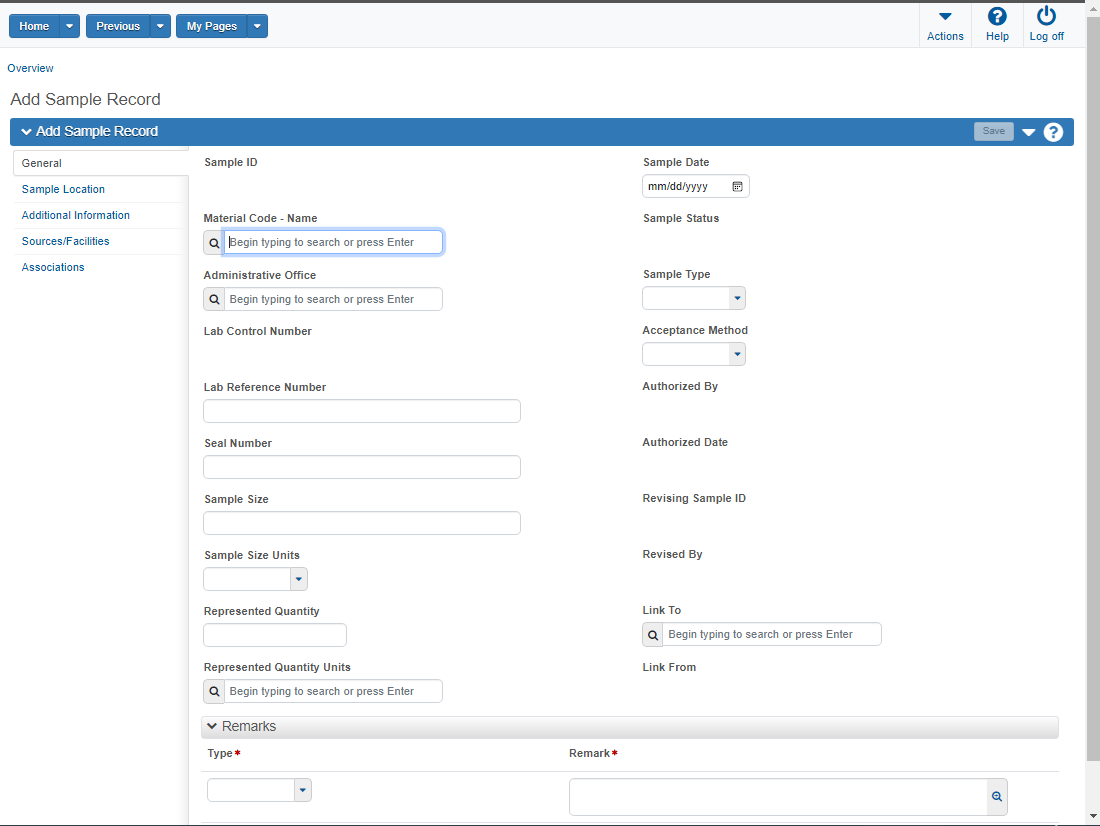Expand the Previous button dropdown arrow

pyautogui.click(x=160, y=26)
